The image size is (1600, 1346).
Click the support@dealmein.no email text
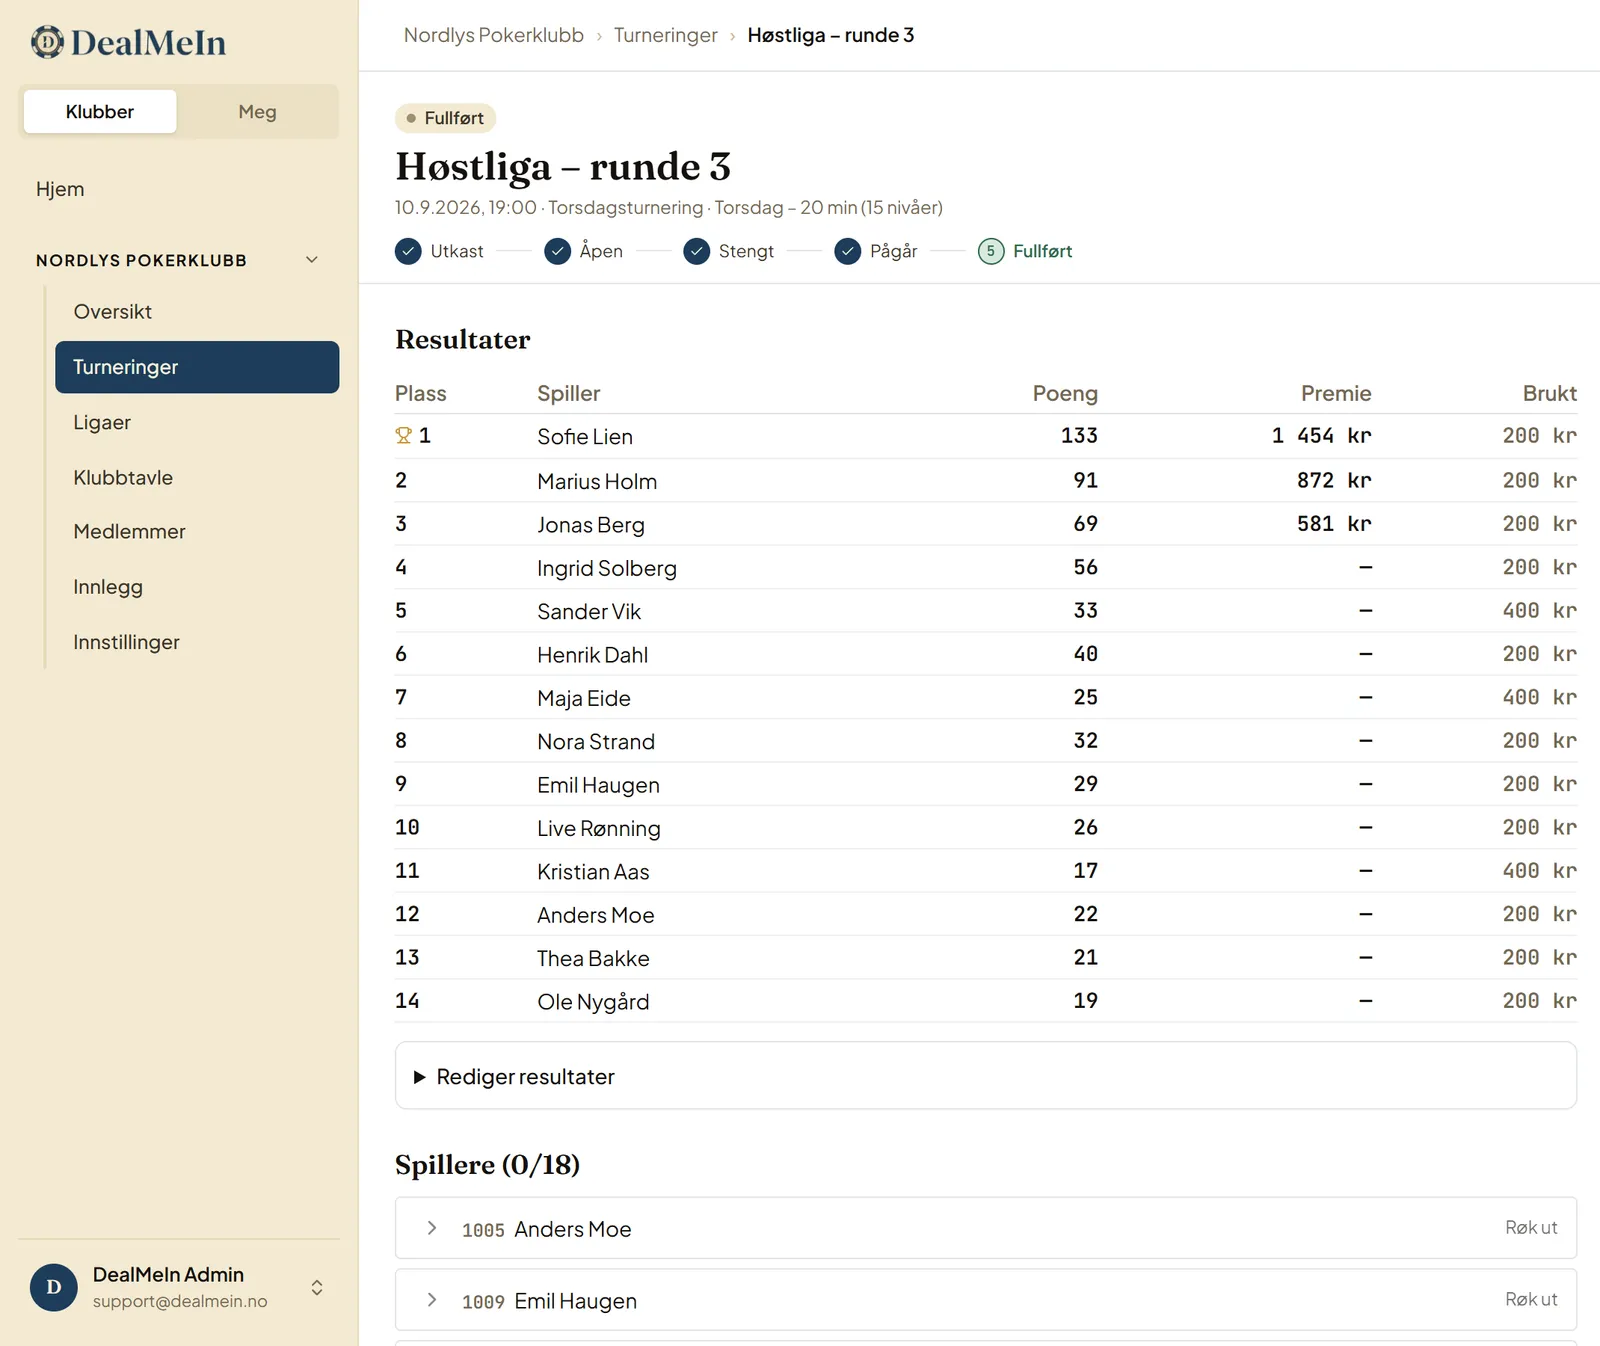[180, 1301]
